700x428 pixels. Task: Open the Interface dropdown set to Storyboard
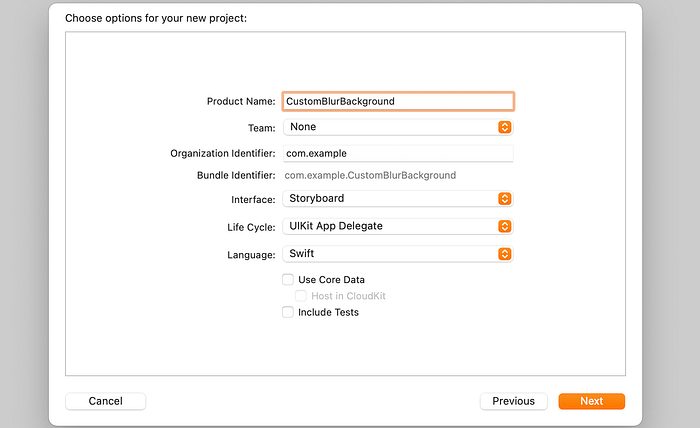point(398,199)
